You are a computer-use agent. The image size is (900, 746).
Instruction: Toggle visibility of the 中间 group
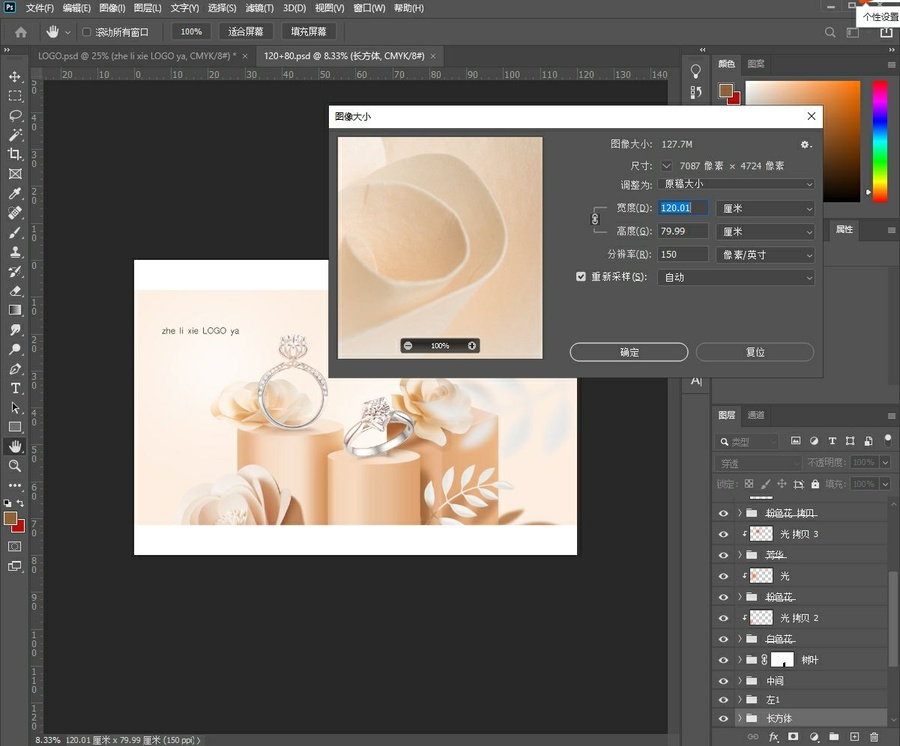pos(723,681)
